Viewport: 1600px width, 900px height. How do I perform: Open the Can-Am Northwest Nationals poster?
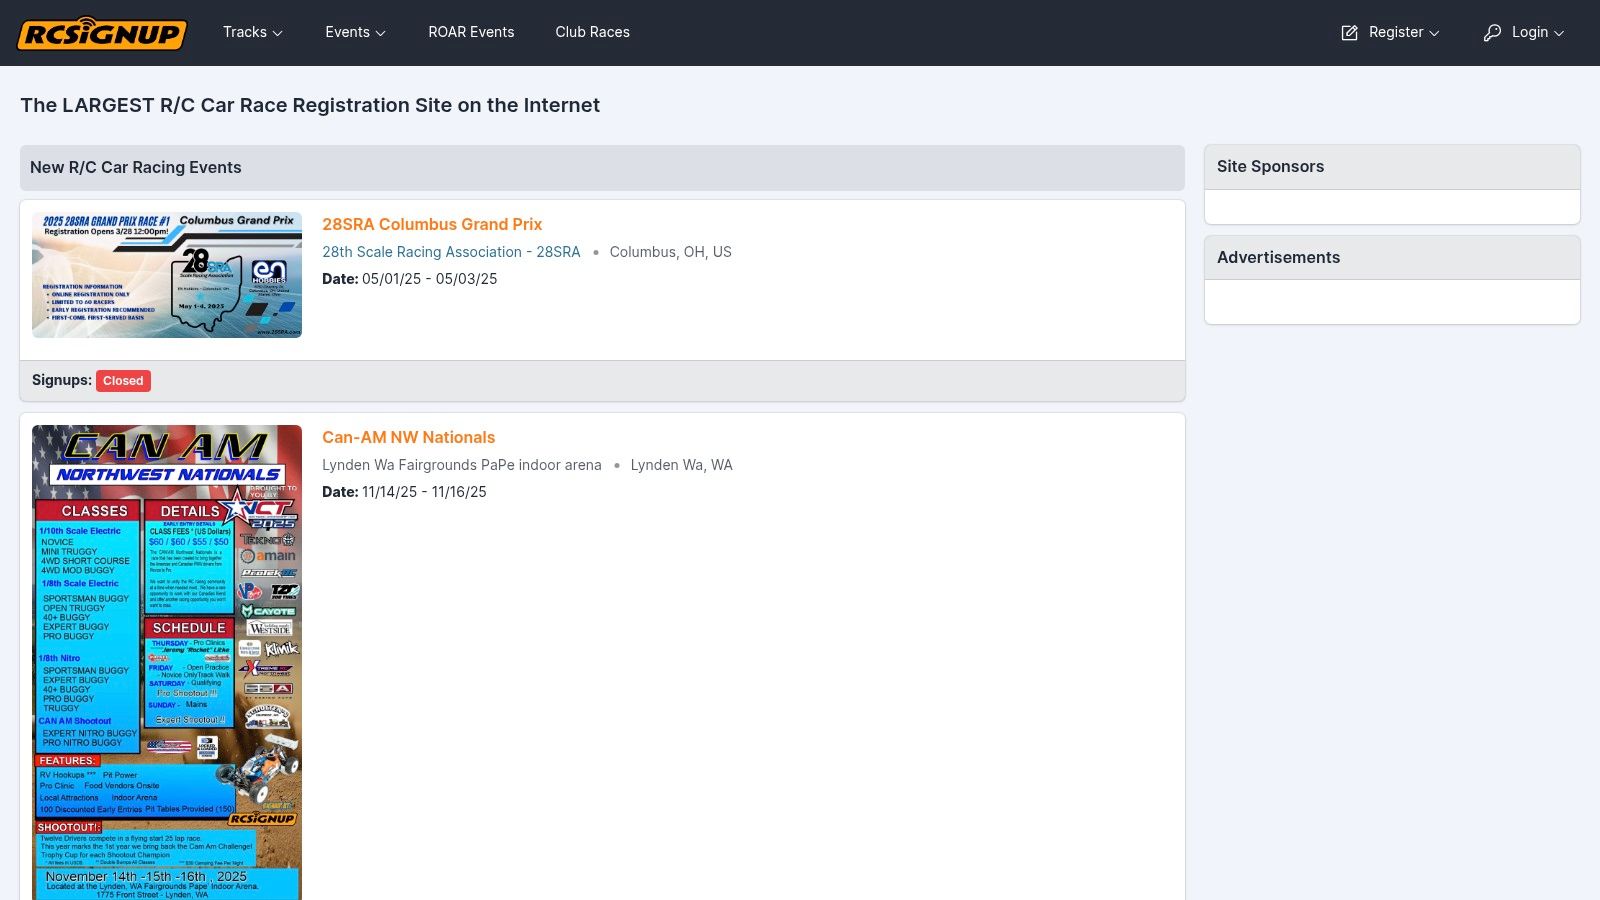click(167, 662)
